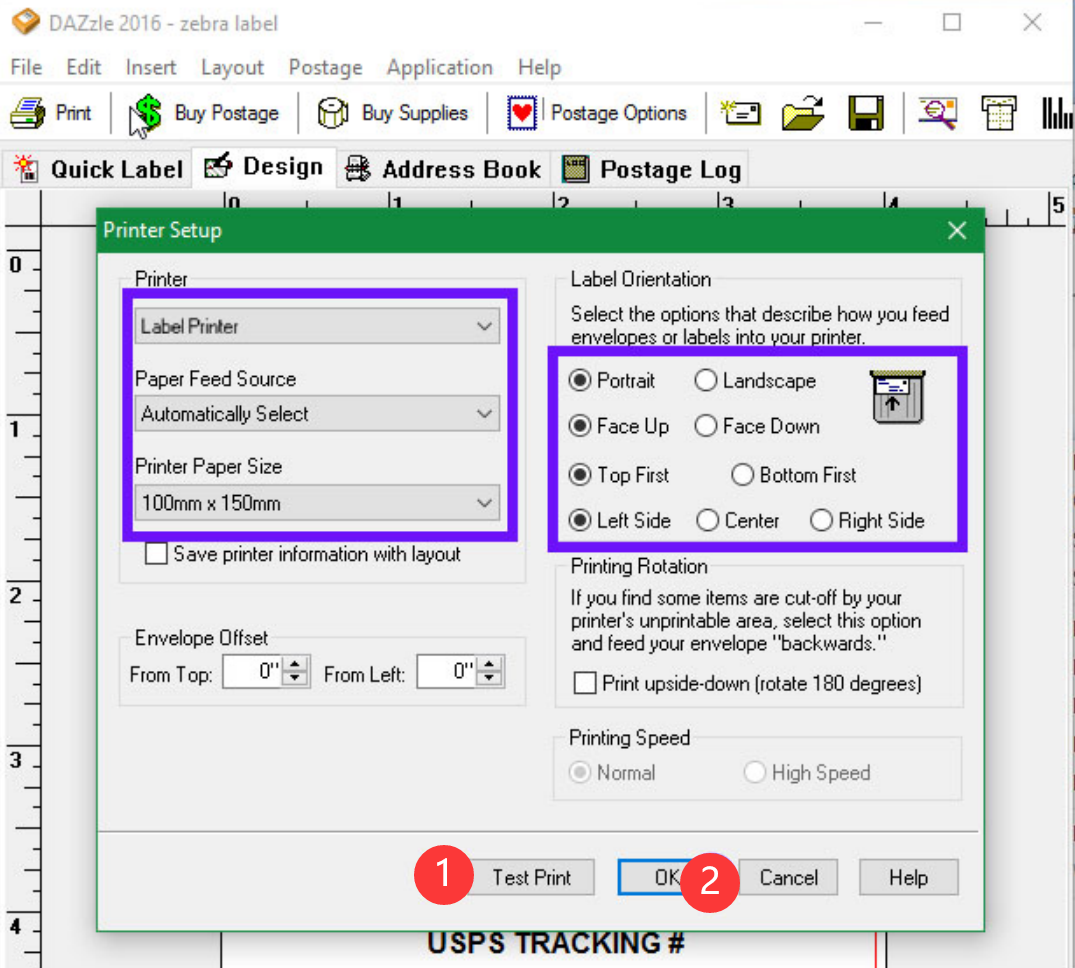
Task: Open the Help menu in menu bar
Action: 540,67
